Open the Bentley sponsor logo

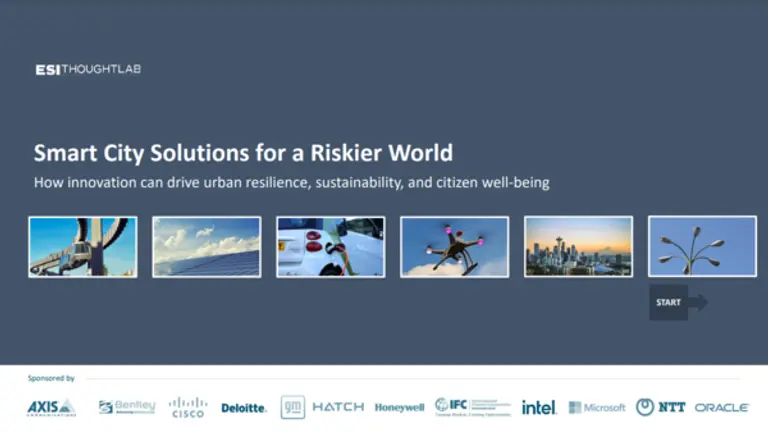coord(127,407)
